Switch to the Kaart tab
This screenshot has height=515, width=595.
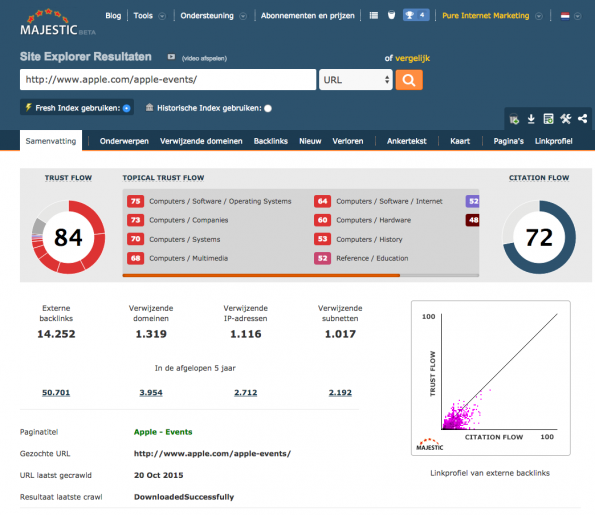pyautogui.click(x=460, y=141)
